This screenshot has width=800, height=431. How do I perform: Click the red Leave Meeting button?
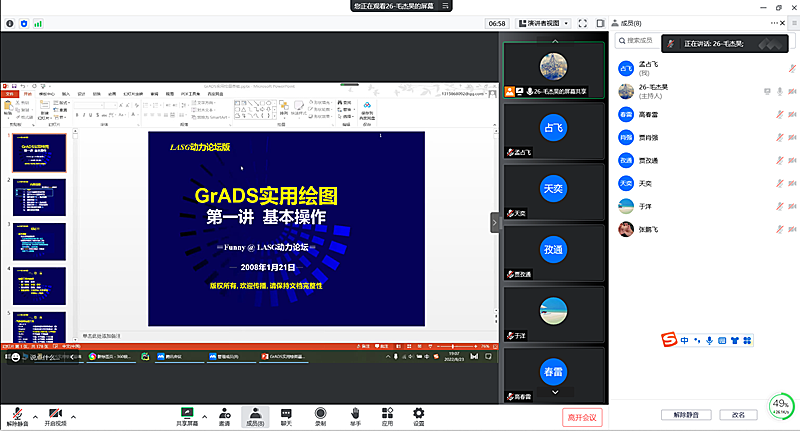click(582, 417)
